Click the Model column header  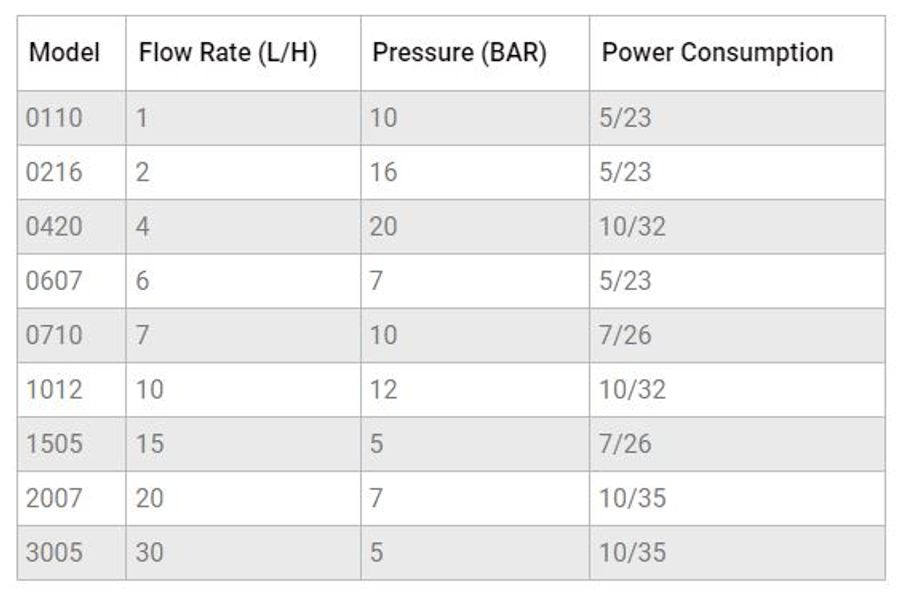[64, 53]
